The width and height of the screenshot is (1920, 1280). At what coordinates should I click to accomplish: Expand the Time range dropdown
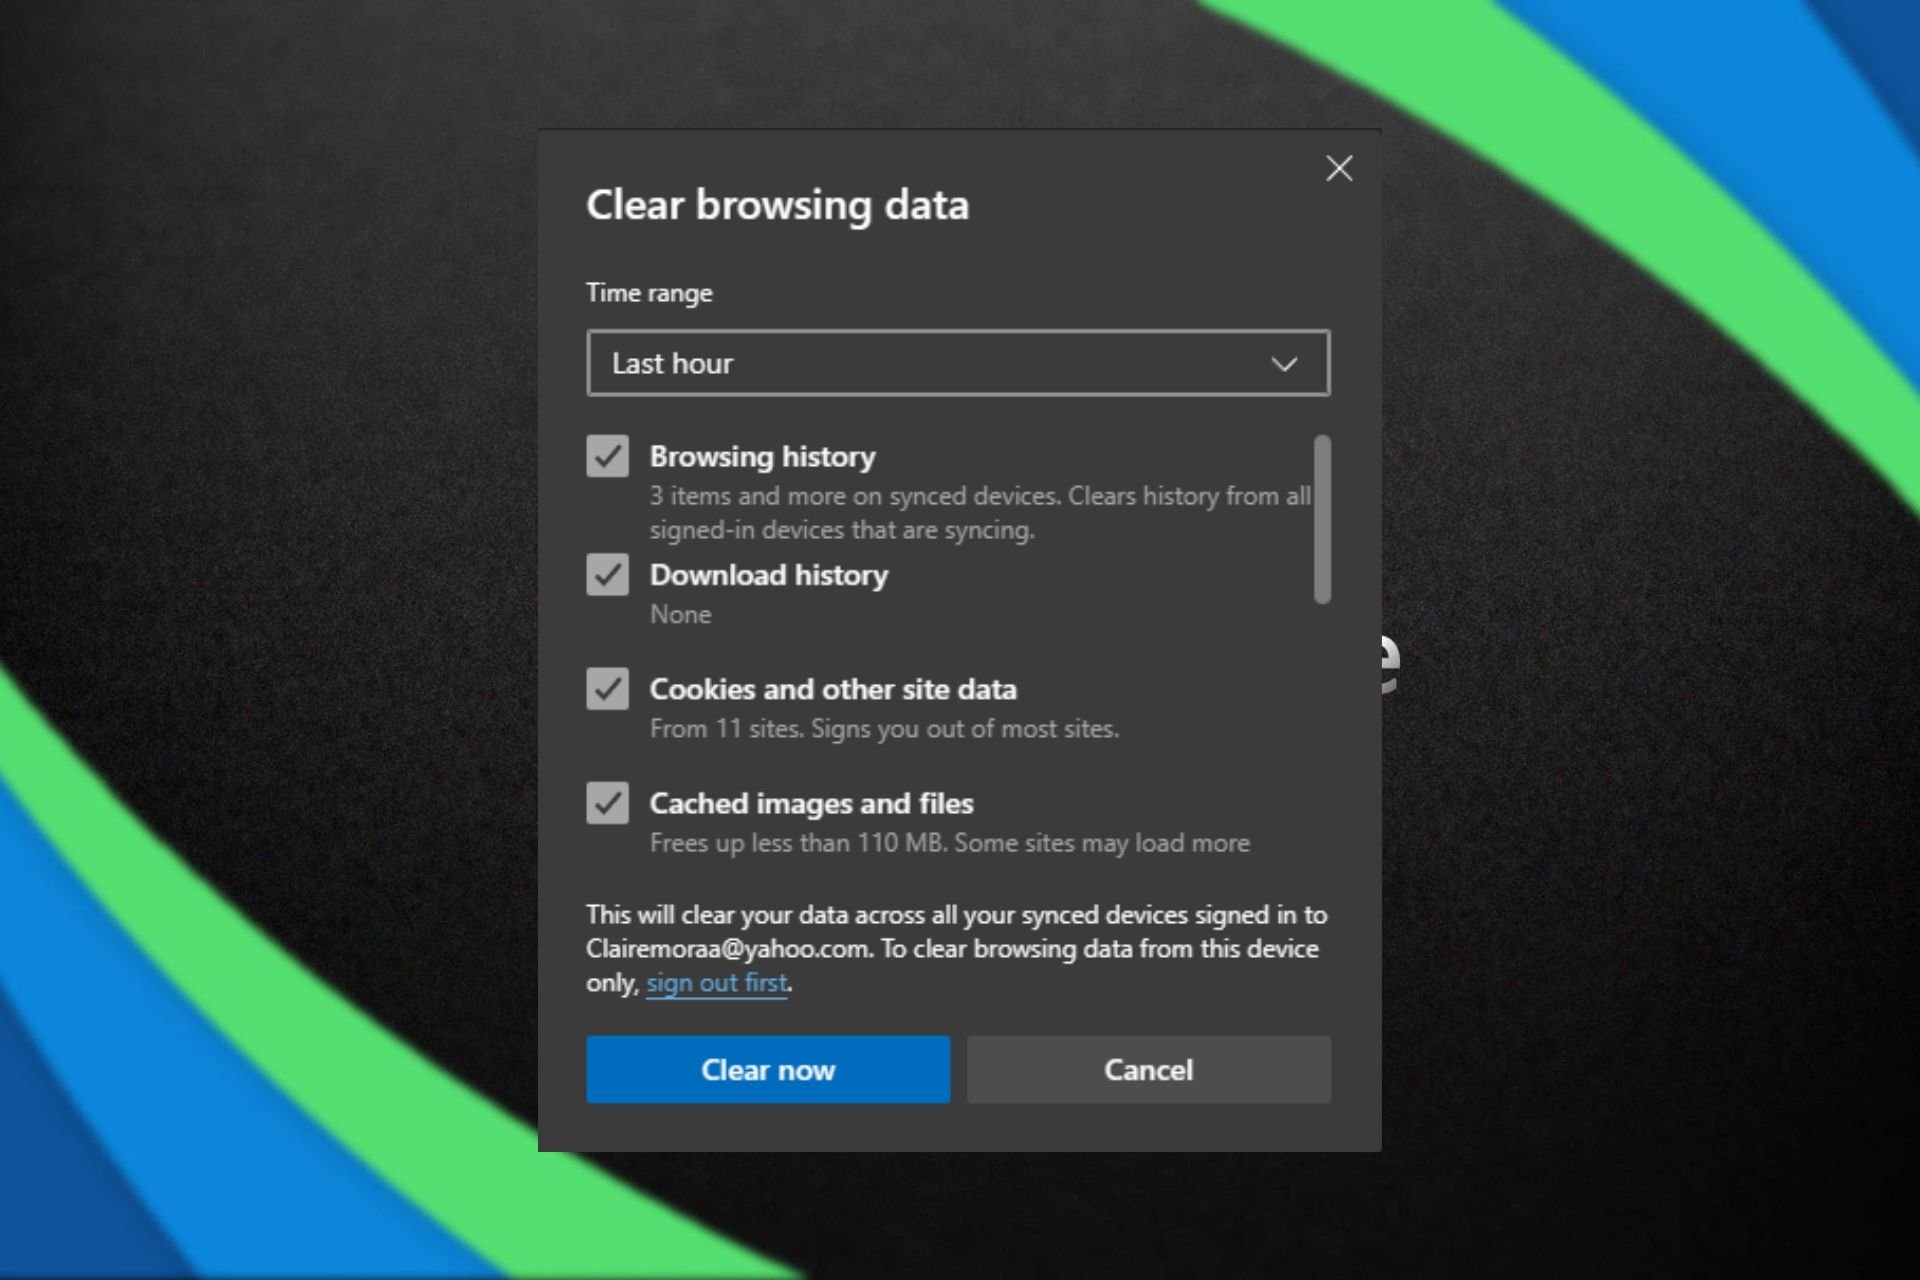pyautogui.click(x=957, y=361)
